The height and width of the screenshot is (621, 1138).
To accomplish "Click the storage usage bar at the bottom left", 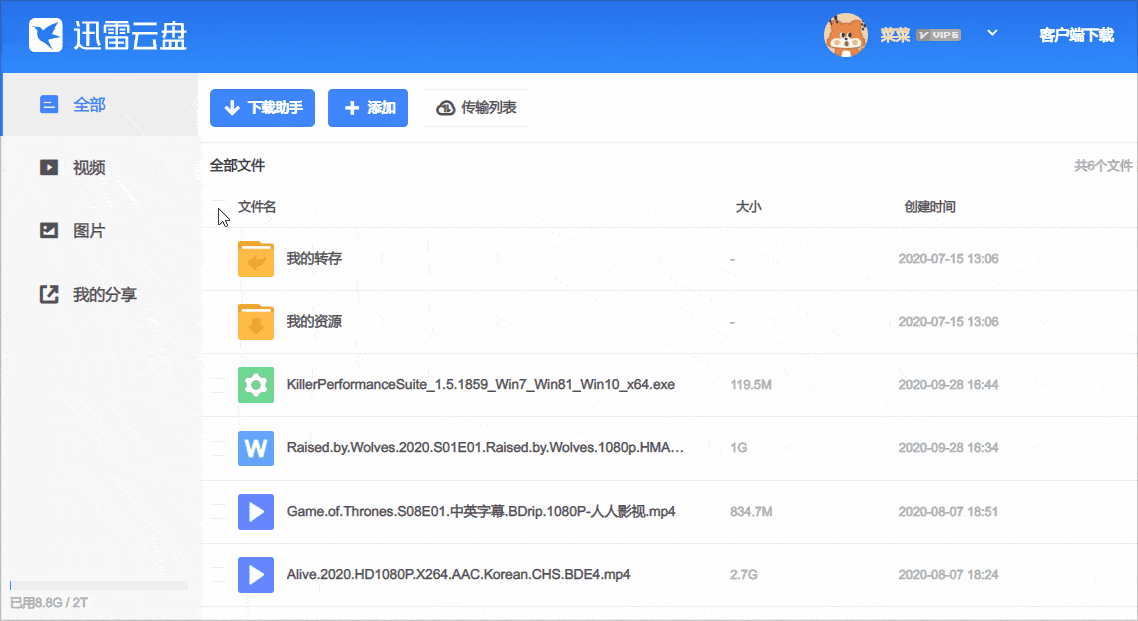I will [x=98, y=585].
